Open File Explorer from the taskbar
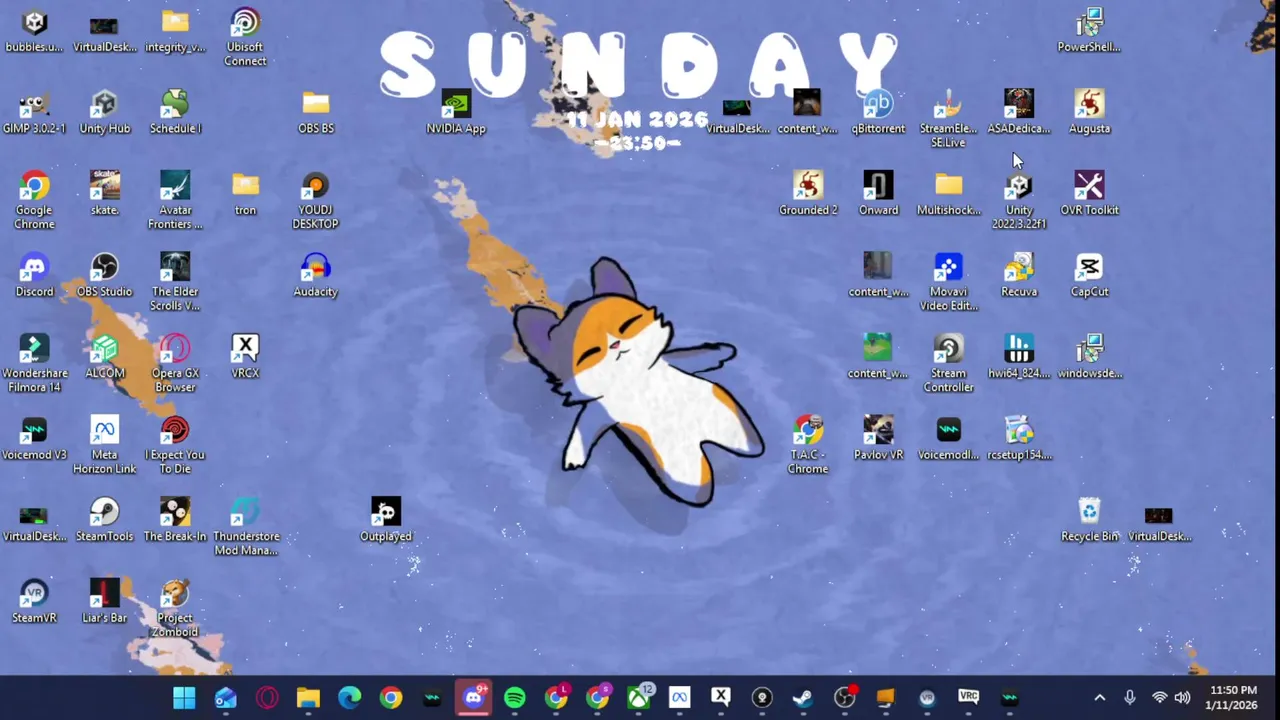The width and height of the screenshot is (1280, 720). point(308,697)
